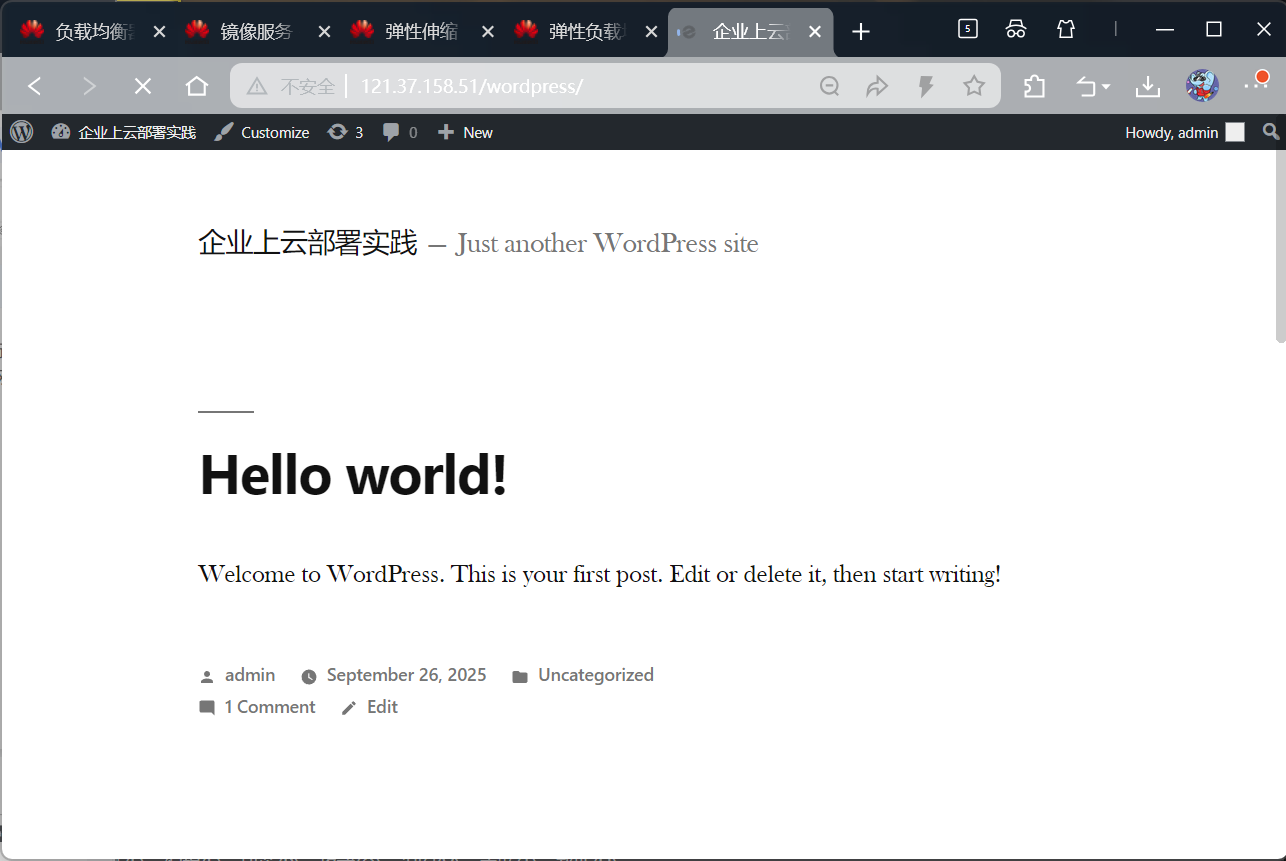The width and height of the screenshot is (1286, 861).
Task: Edit the Hello world post
Action: [382, 707]
